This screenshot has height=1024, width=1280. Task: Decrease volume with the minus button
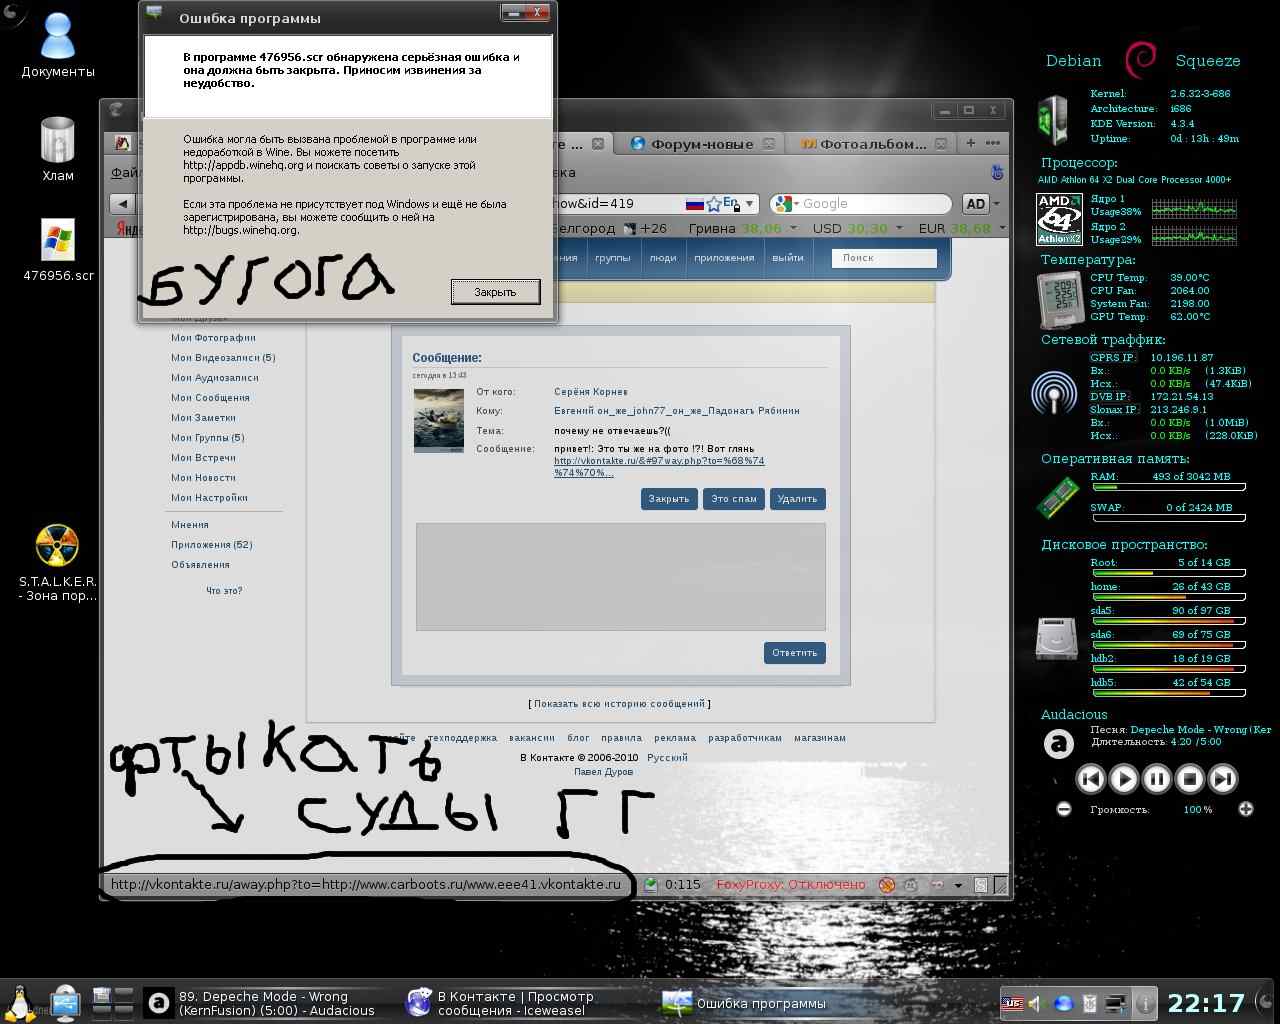[x=1064, y=809]
